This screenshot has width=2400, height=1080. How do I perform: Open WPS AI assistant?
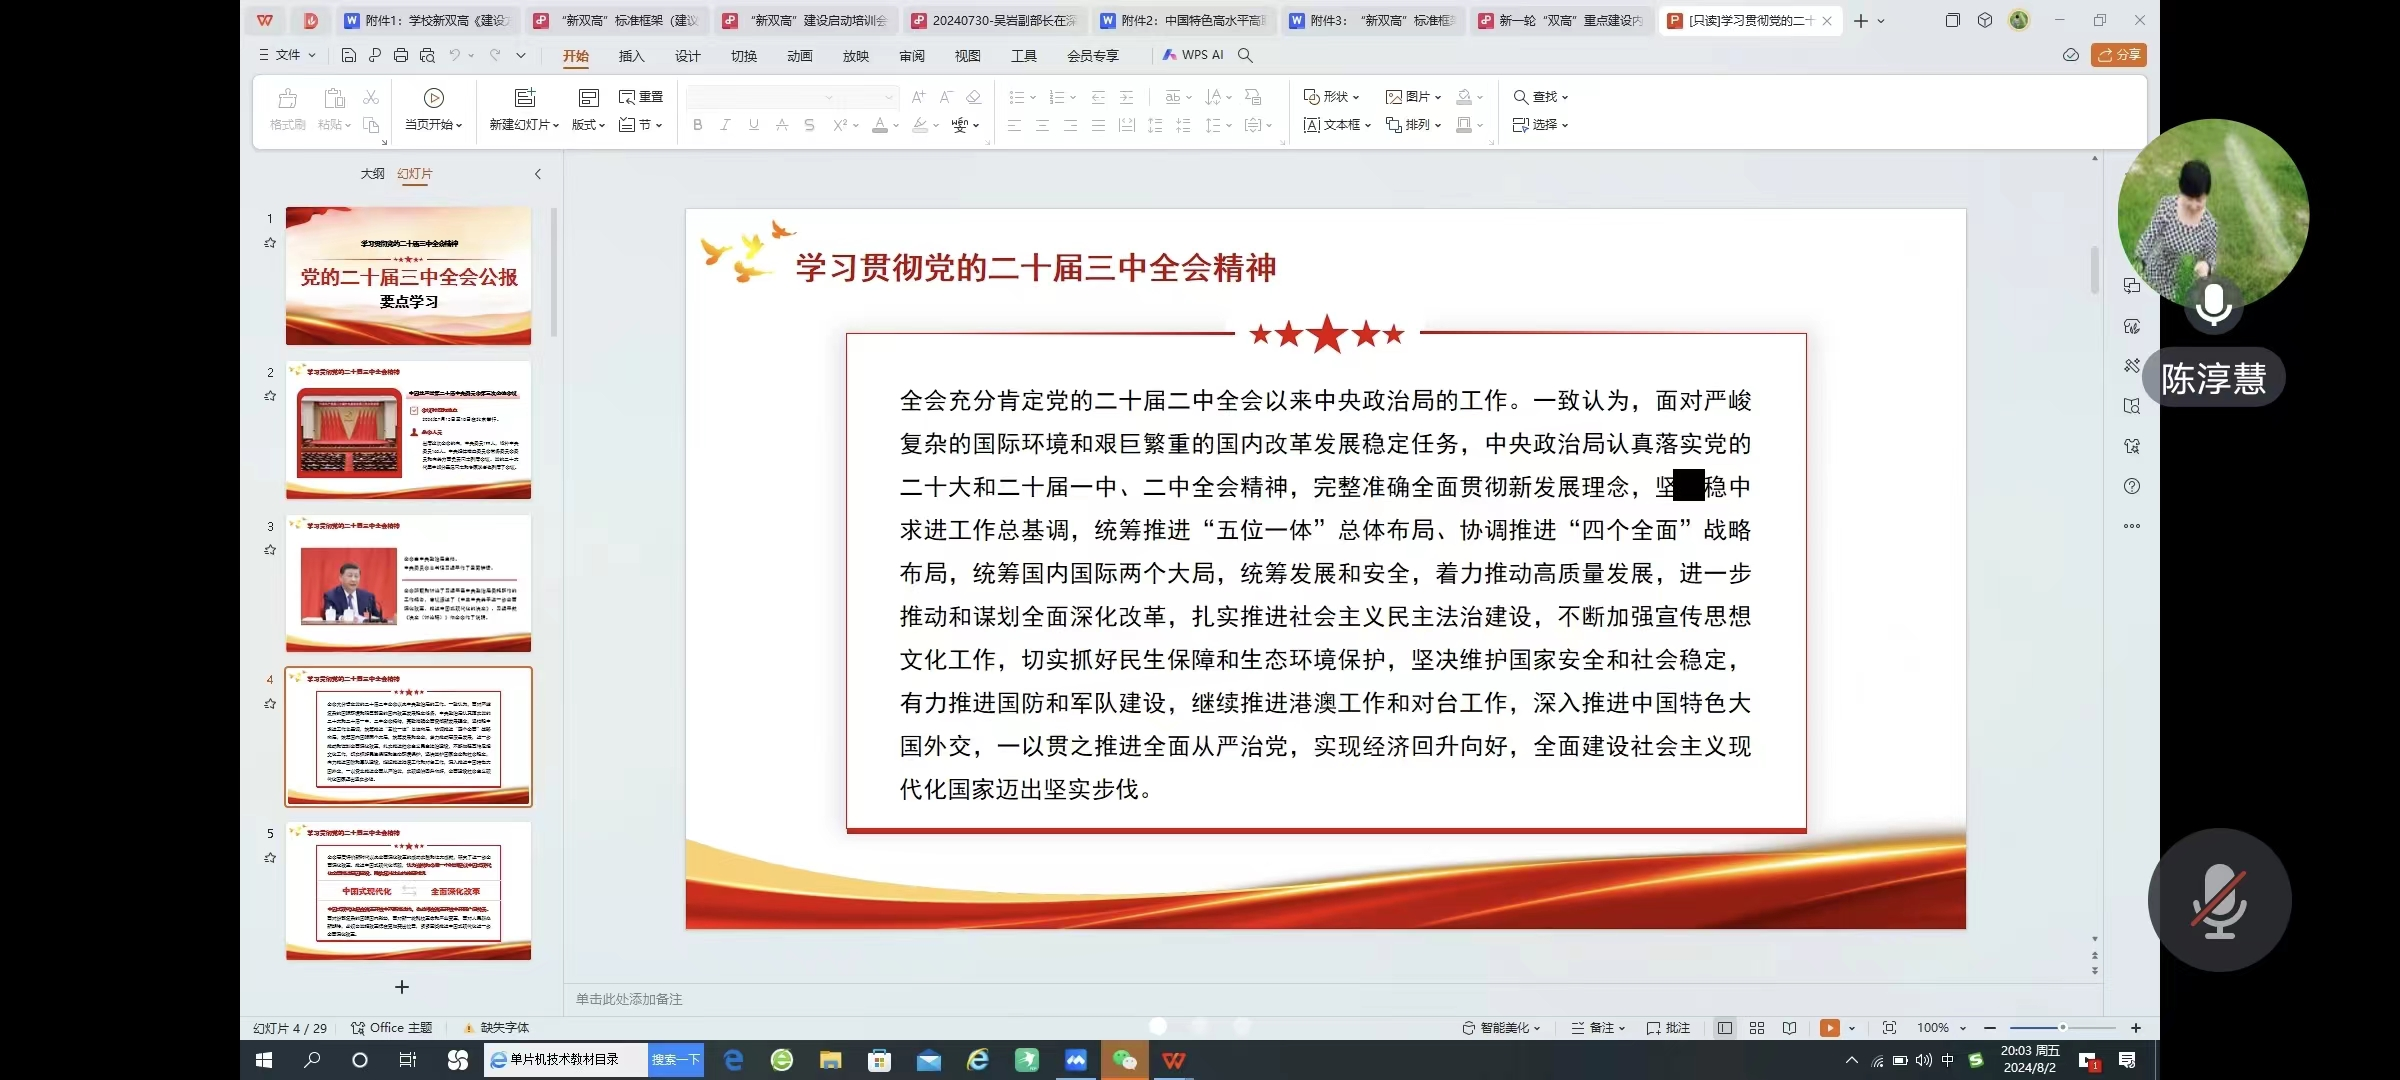tap(1193, 55)
